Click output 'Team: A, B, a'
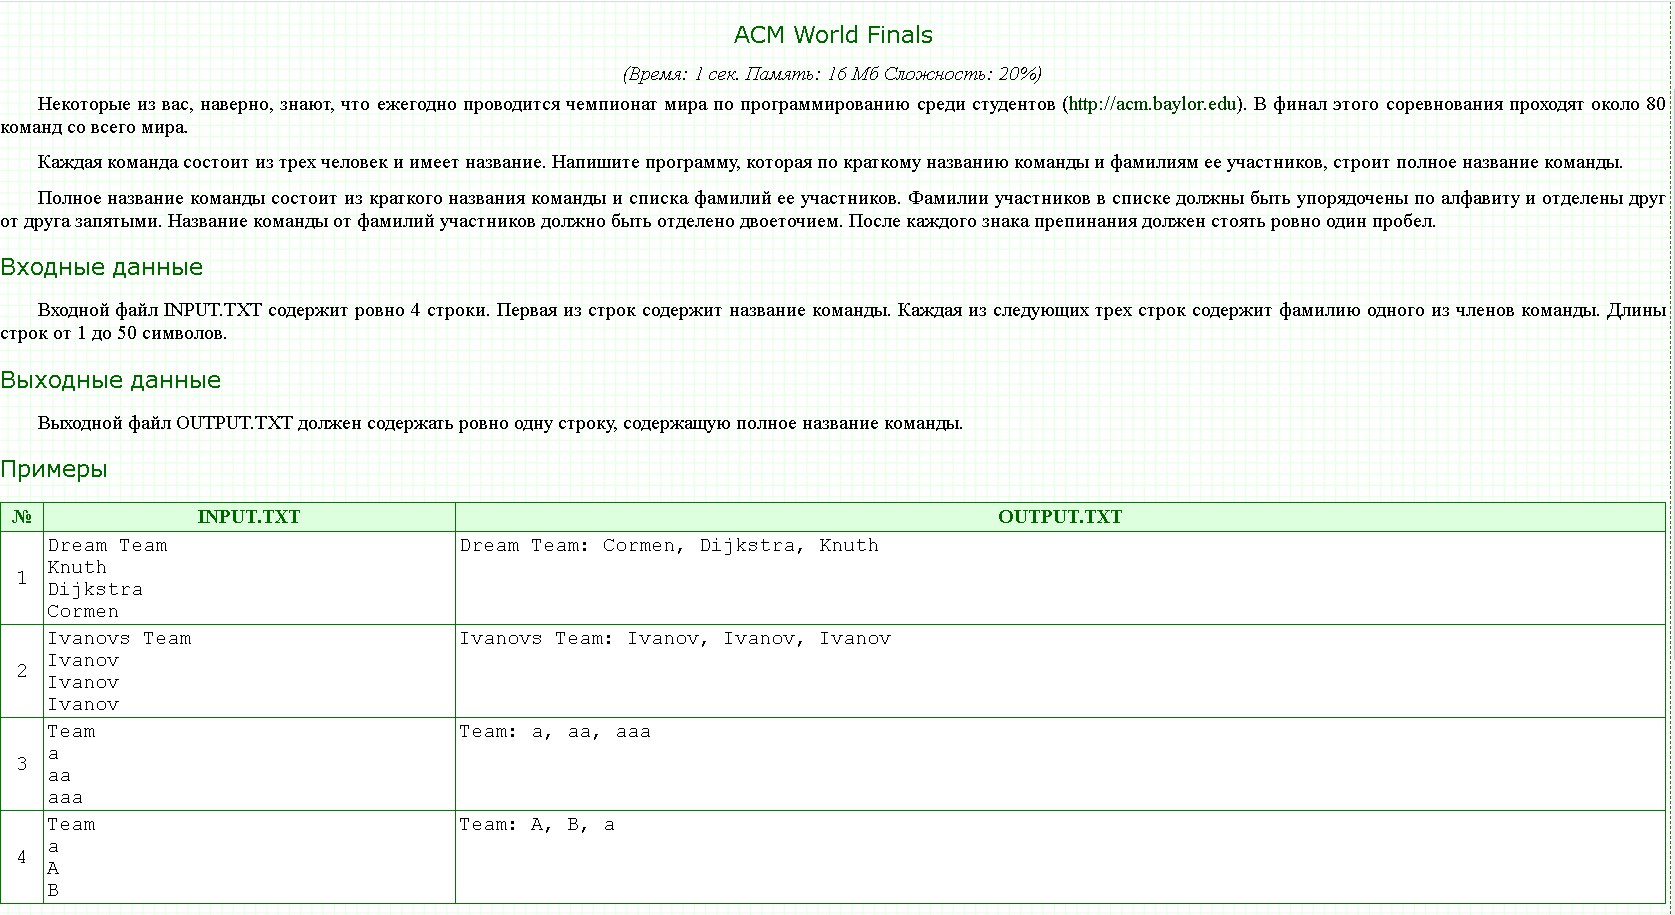Screen dimensions: 1675x915 [537, 824]
